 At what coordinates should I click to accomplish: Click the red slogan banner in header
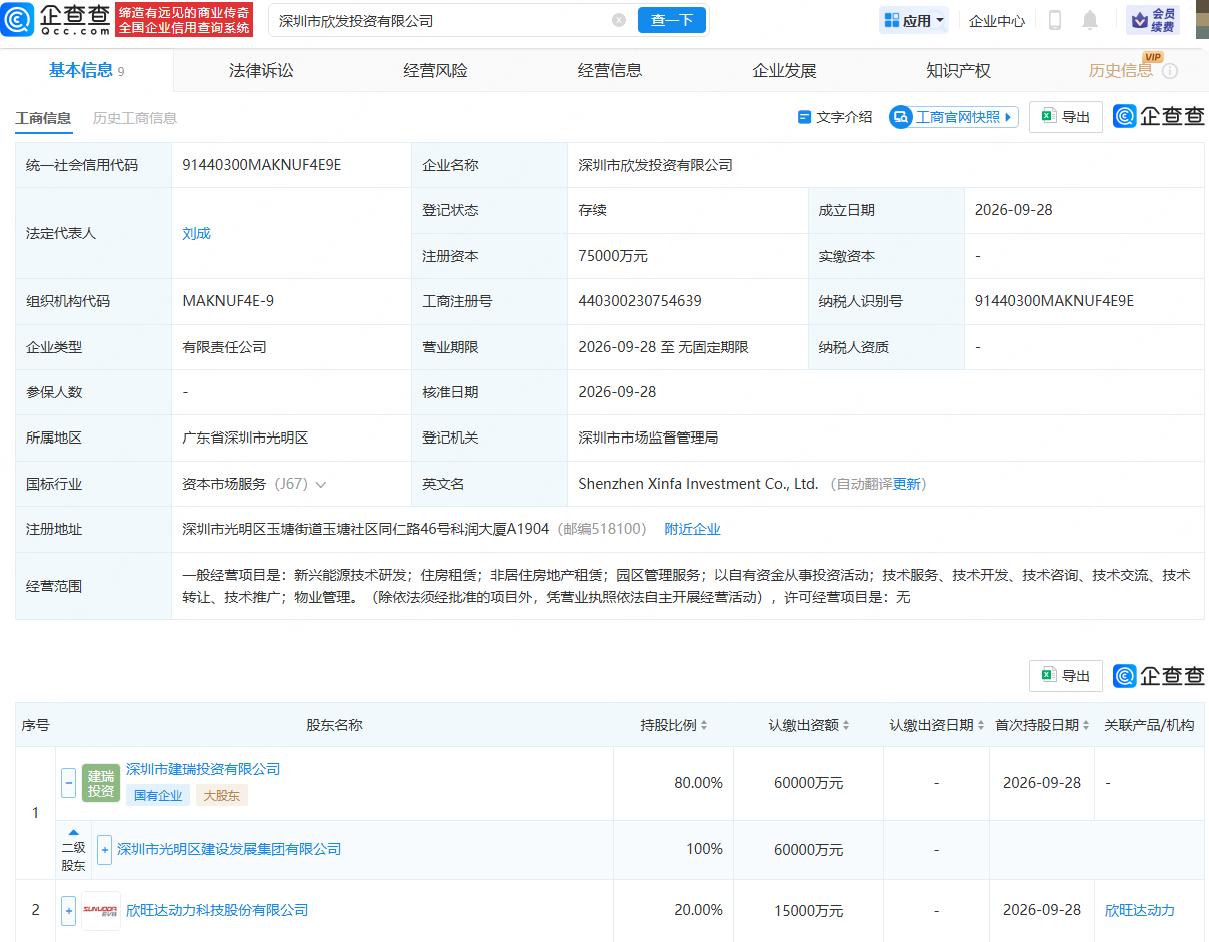point(184,20)
